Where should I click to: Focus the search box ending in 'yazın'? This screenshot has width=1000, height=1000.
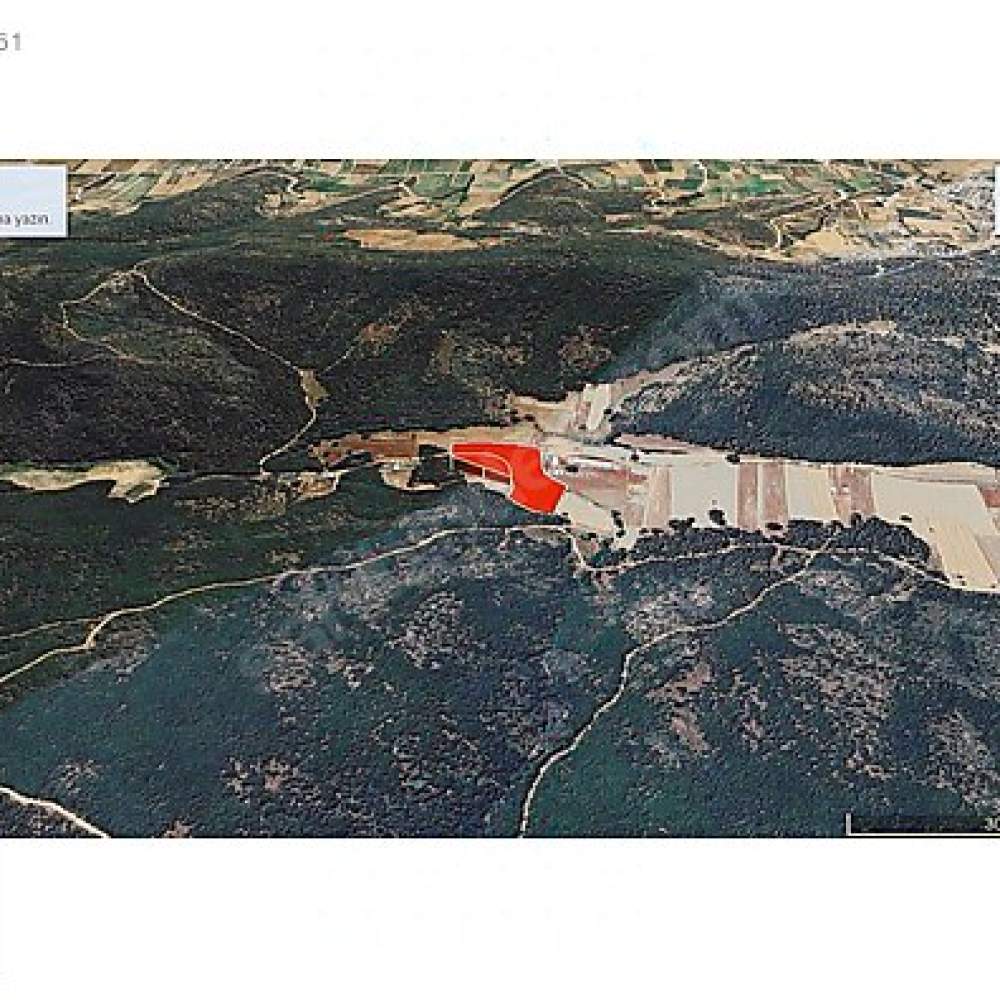[32, 202]
